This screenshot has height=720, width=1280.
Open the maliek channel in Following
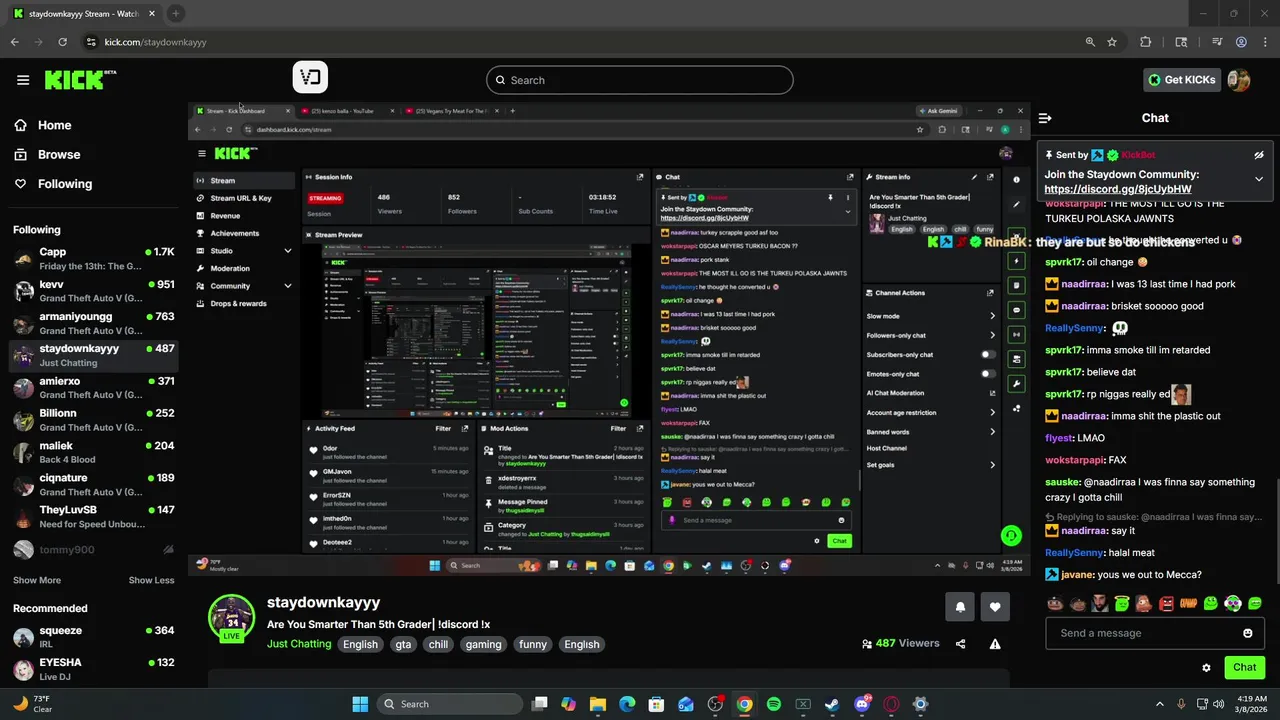[94, 452]
